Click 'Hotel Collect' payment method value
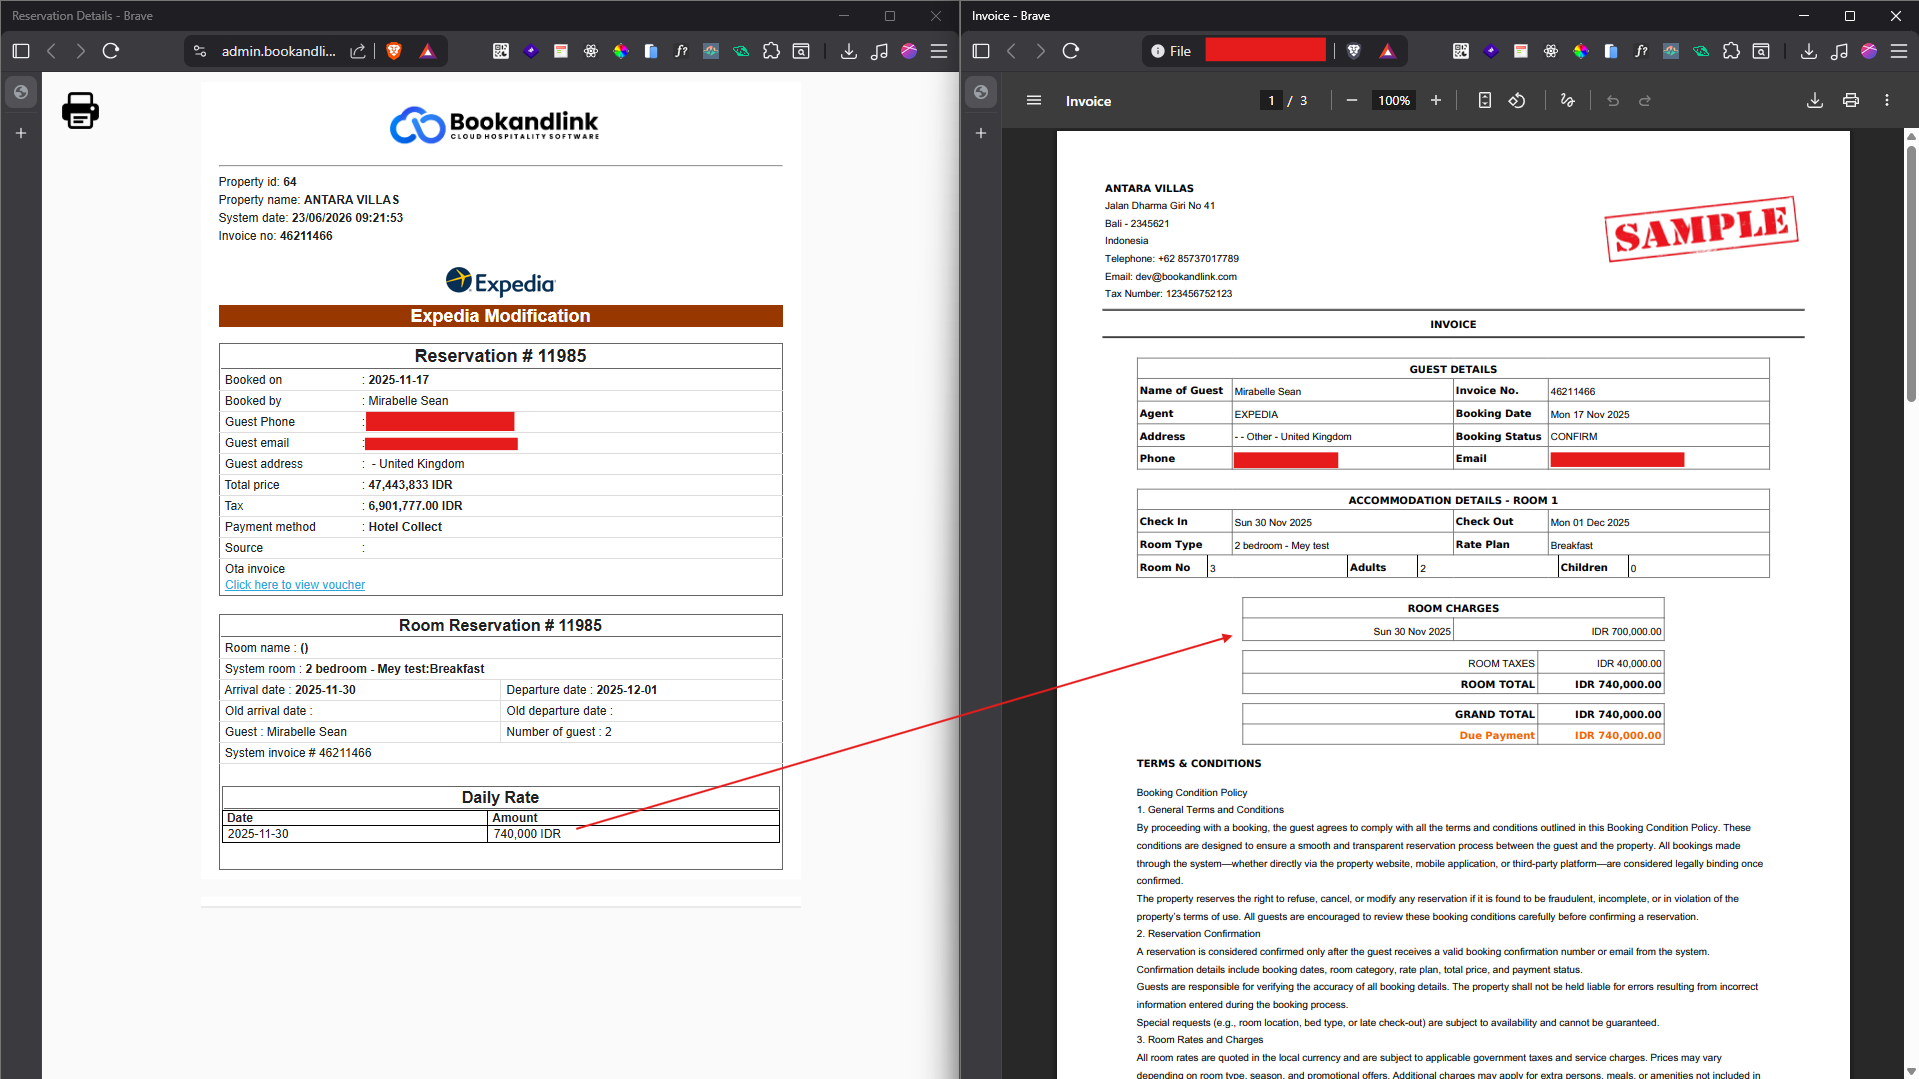The width and height of the screenshot is (1919, 1079). [405, 527]
